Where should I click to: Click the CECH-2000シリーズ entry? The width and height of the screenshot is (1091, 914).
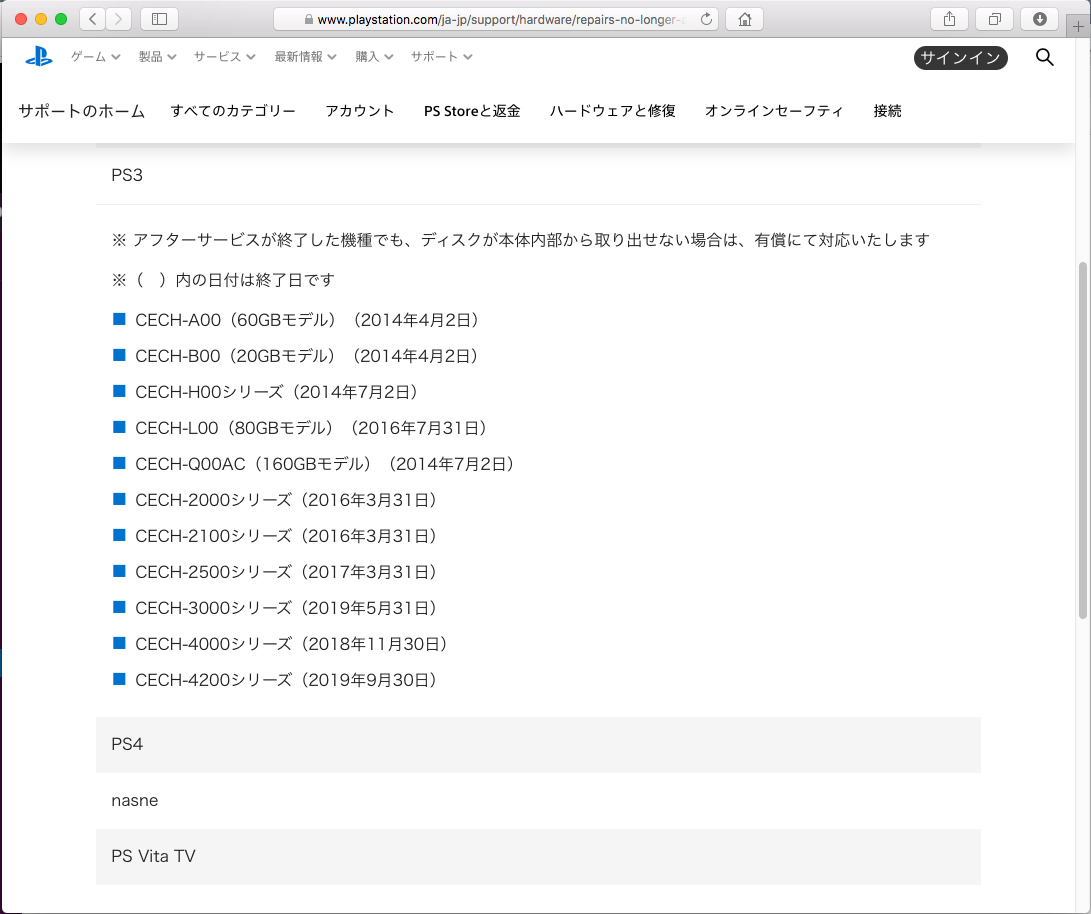[286, 501]
